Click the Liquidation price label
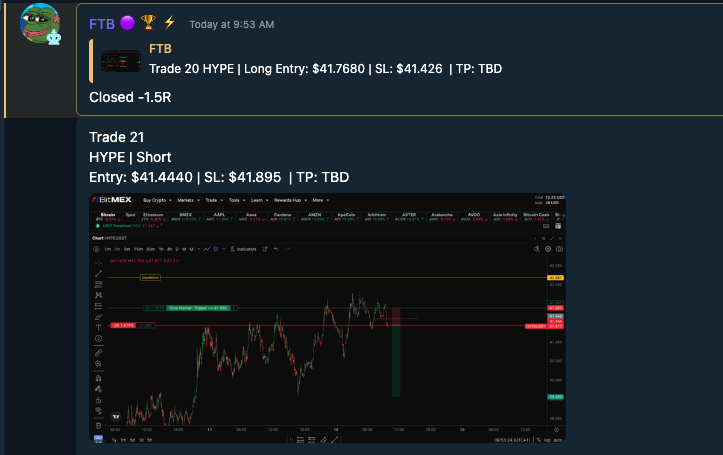 click(x=150, y=278)
